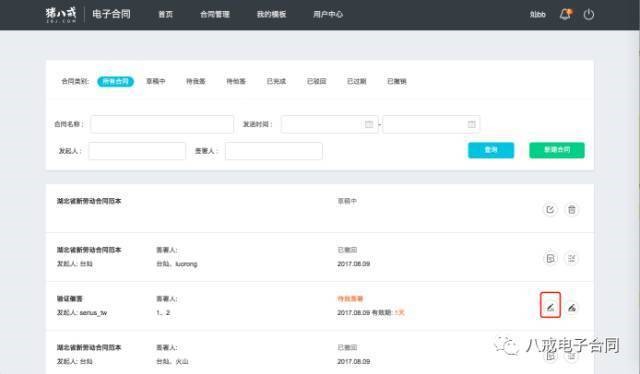Click the green 新建合同 button
Viewport: 640px width, 374px height.
click(557, 150)
